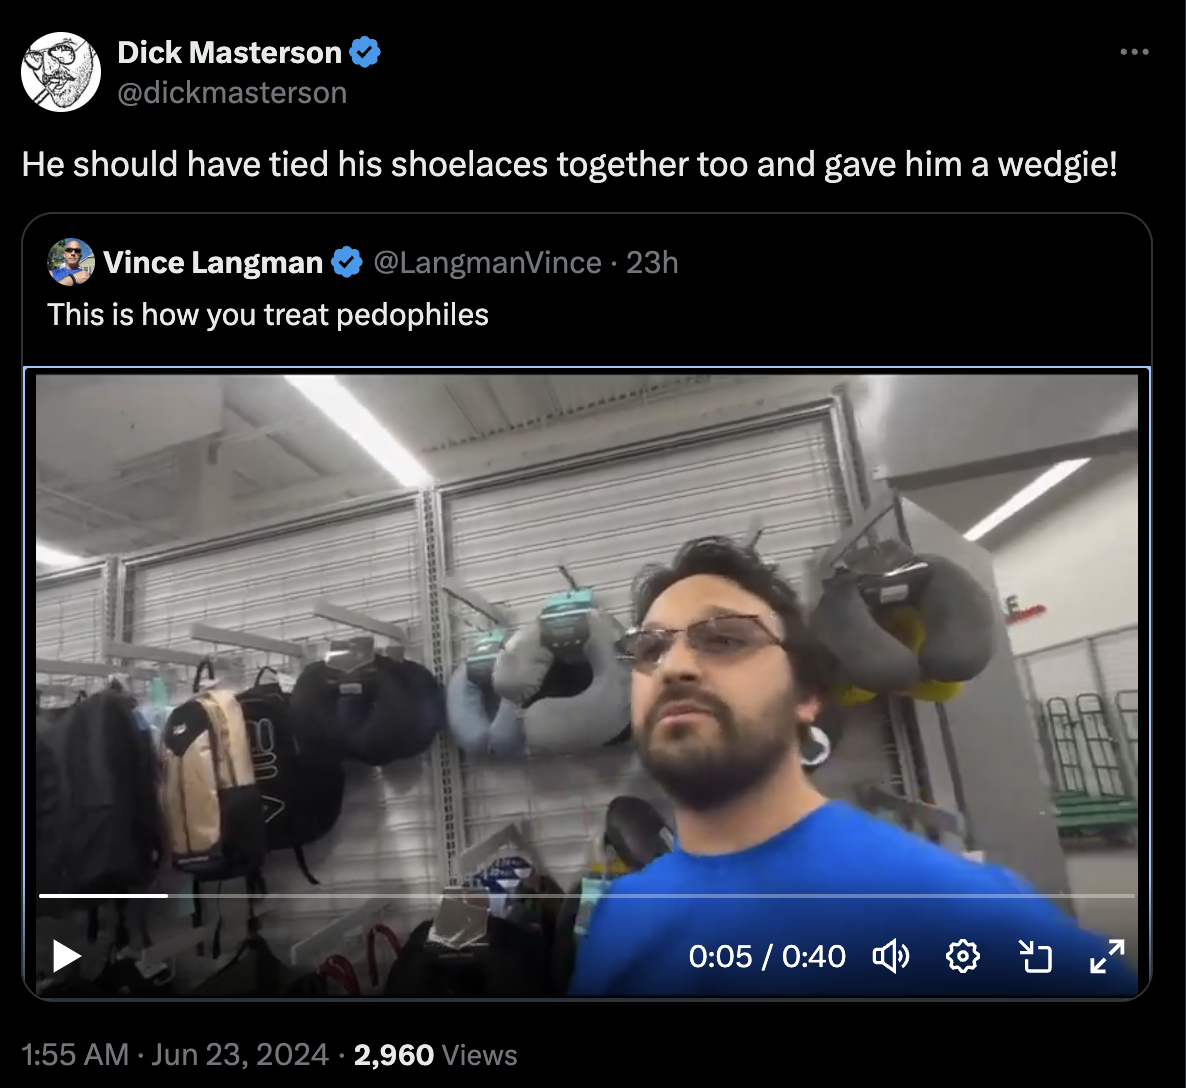Click the 23h timestamp on quoted tweet
This screenshot has width=1186, height=1088.
[652, 263]
